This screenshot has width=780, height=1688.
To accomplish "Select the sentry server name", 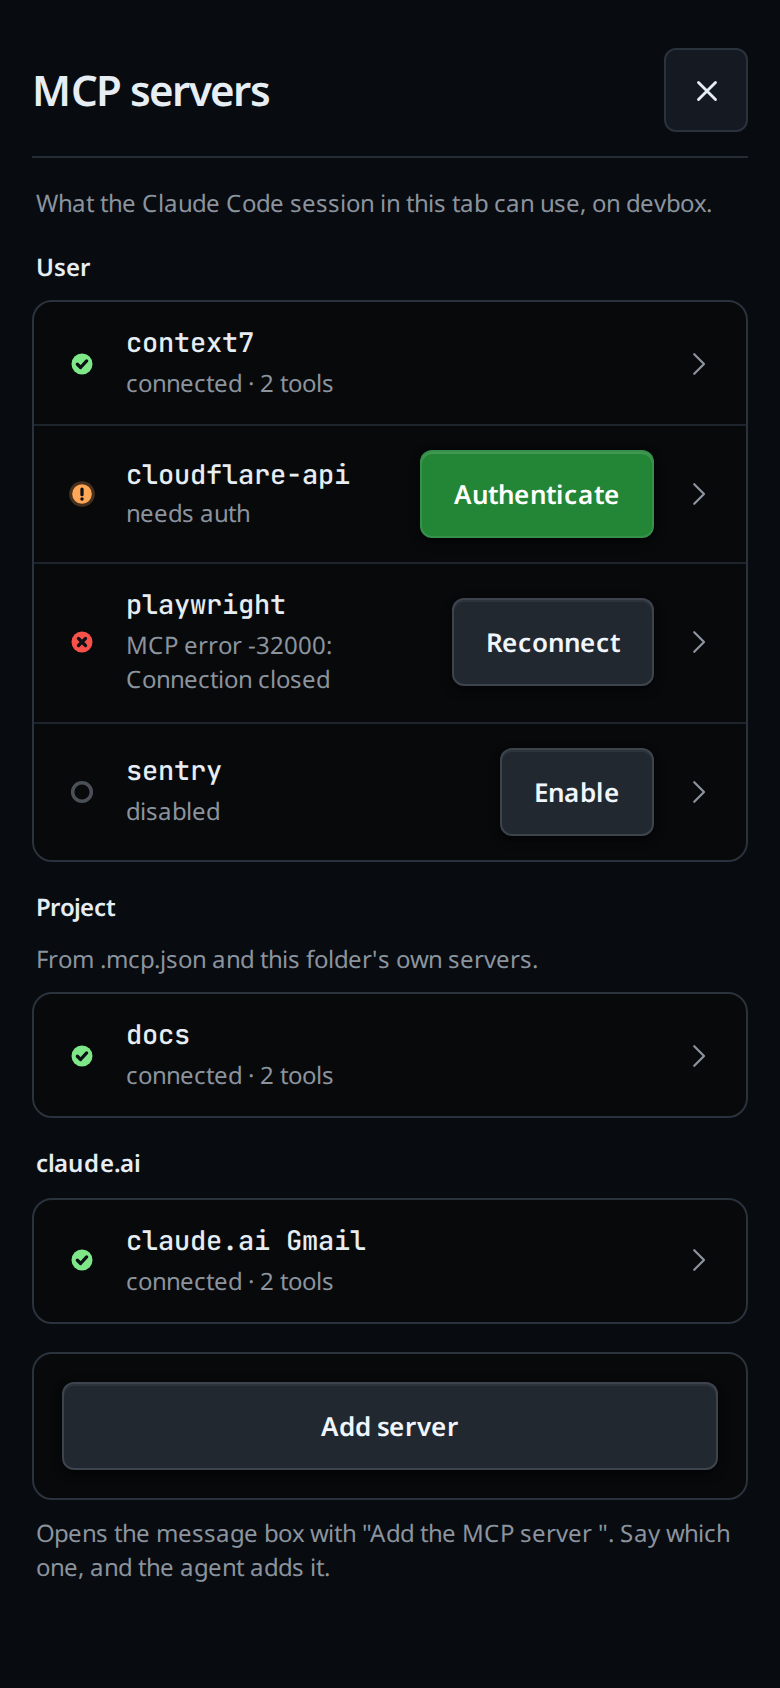I will pyautogui.click(x=174, y=771).
